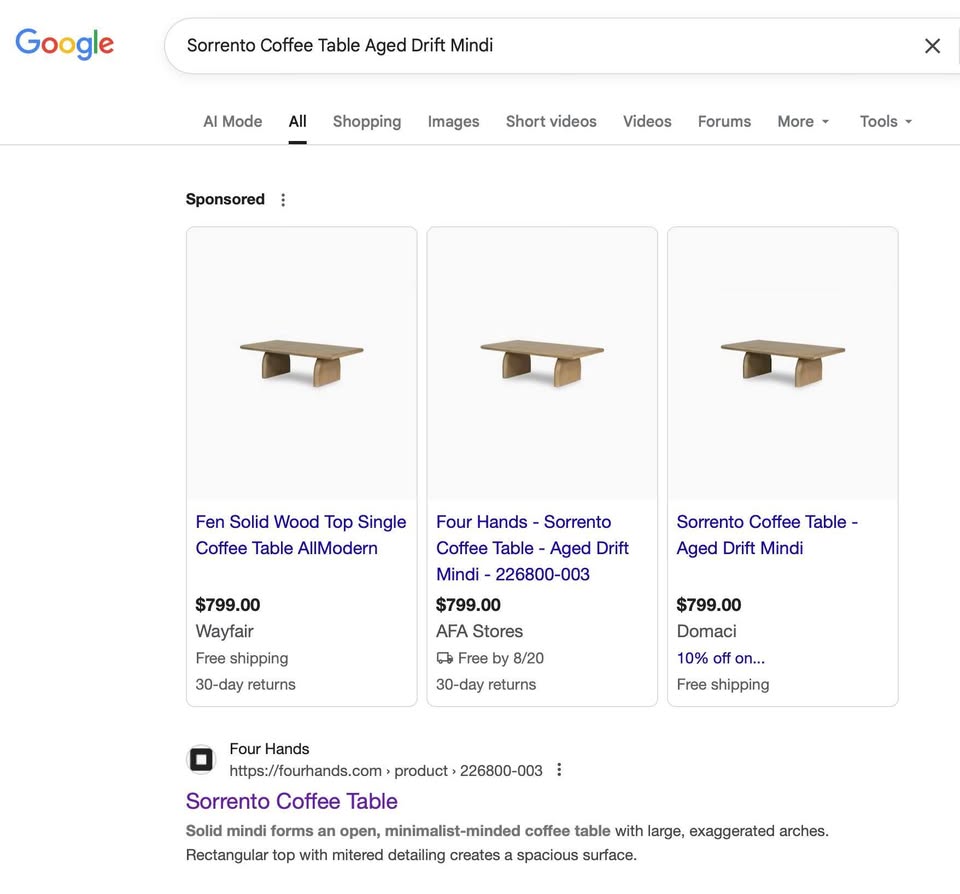Open Four Hands Sorrento 226800-003 ad link
The width and height of the screenshot is (960, 894).
532,548
